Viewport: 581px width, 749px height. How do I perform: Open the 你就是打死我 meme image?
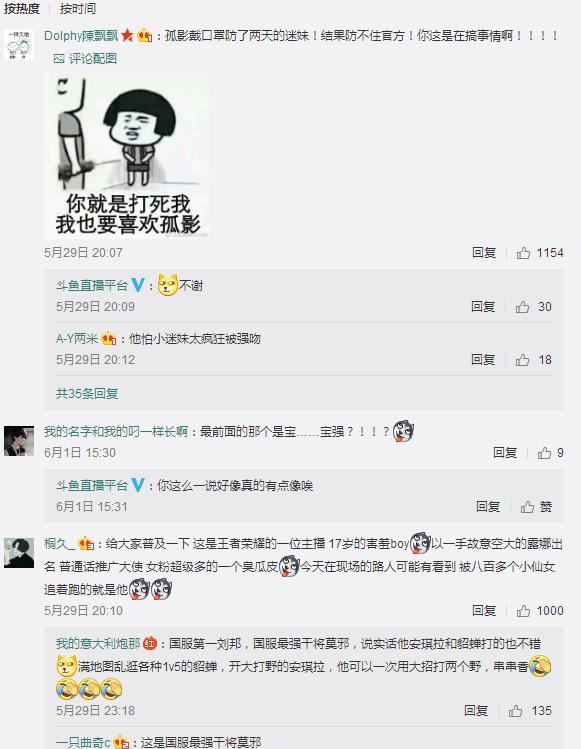pyautogui.click(x=127, y=156)
